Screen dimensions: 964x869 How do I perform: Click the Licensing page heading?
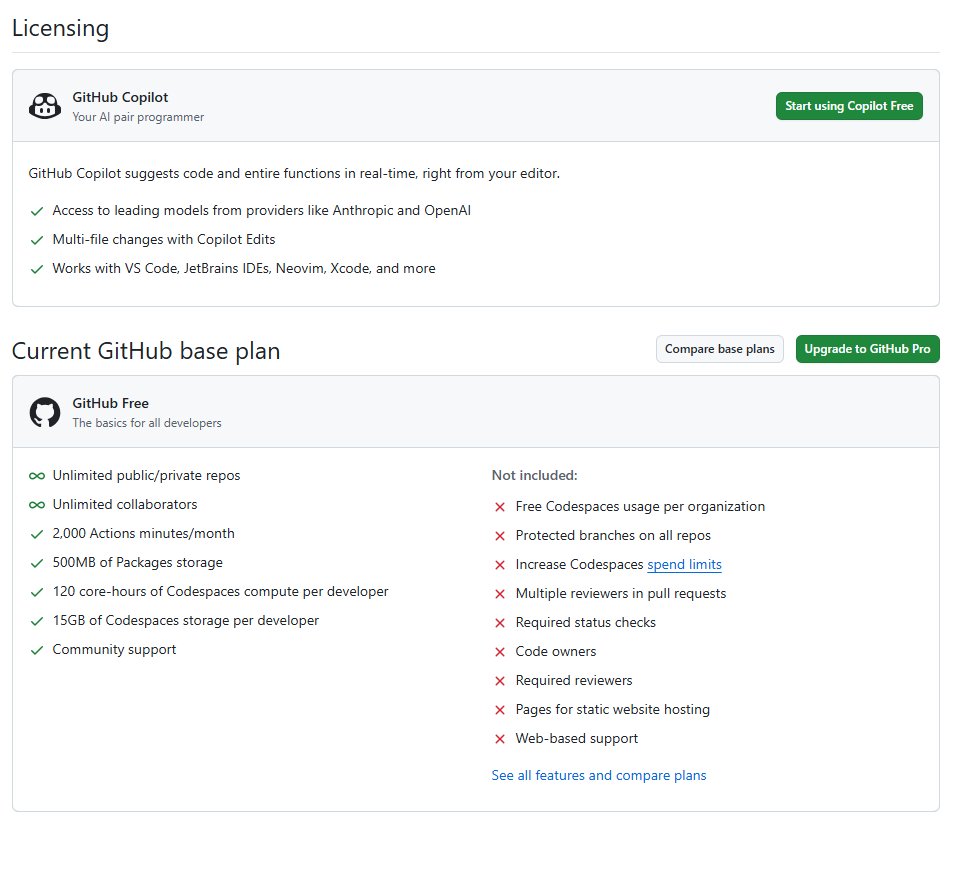(60, 28)
